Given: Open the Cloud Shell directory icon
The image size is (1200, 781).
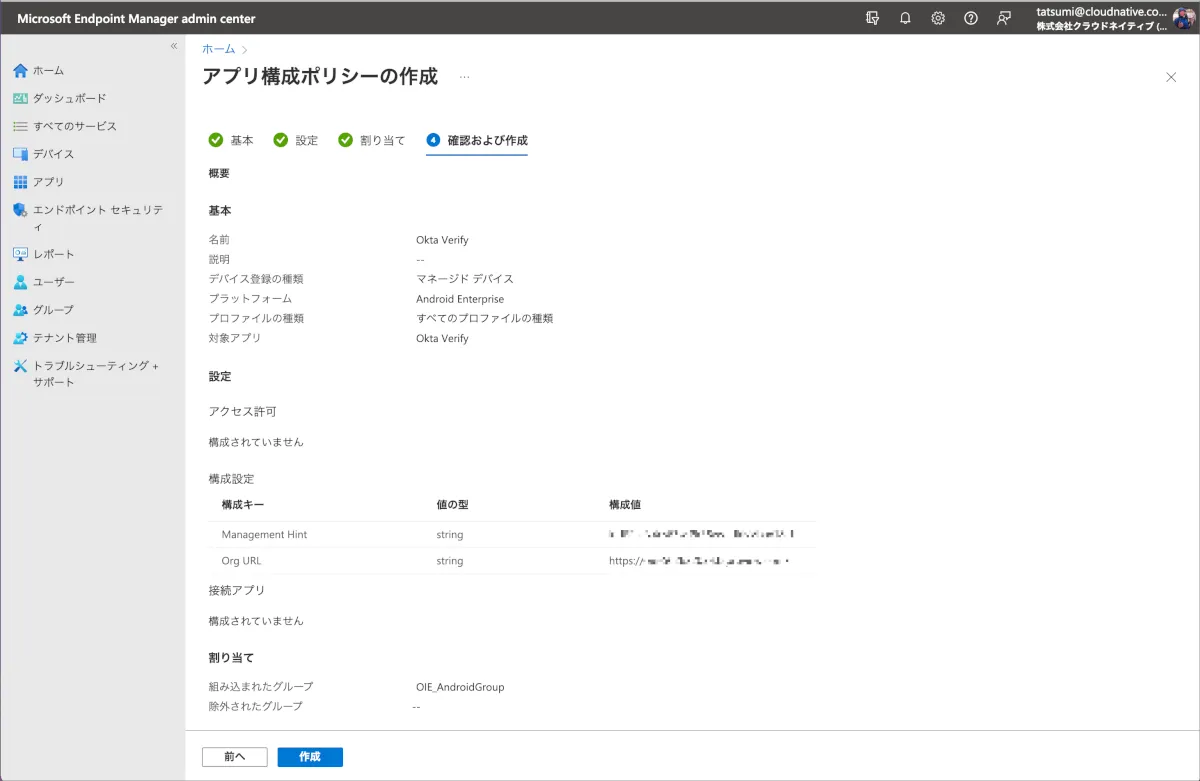Looking at the screenshot, I should (873, 18).
